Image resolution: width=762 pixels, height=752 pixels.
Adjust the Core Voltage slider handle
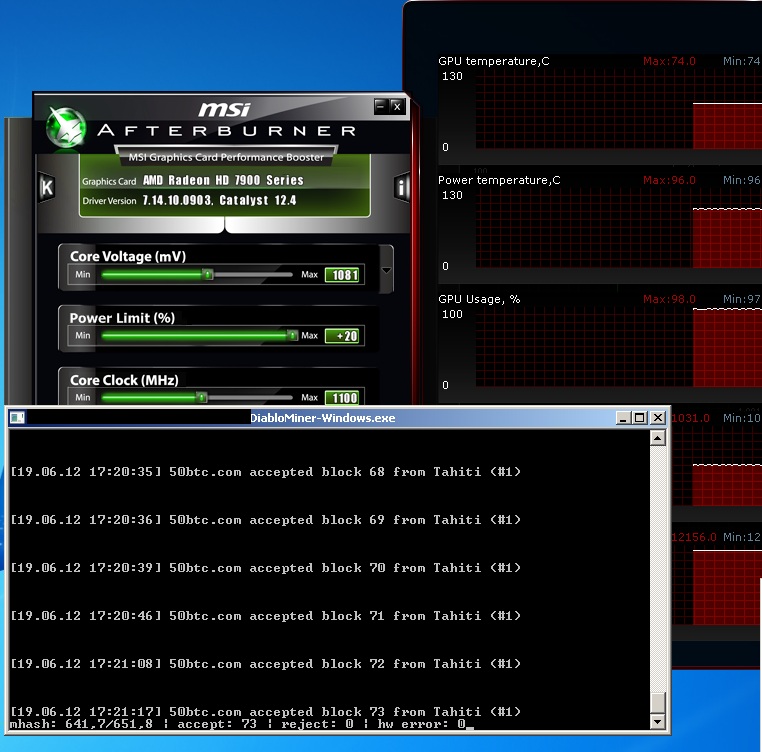[208, 275]
